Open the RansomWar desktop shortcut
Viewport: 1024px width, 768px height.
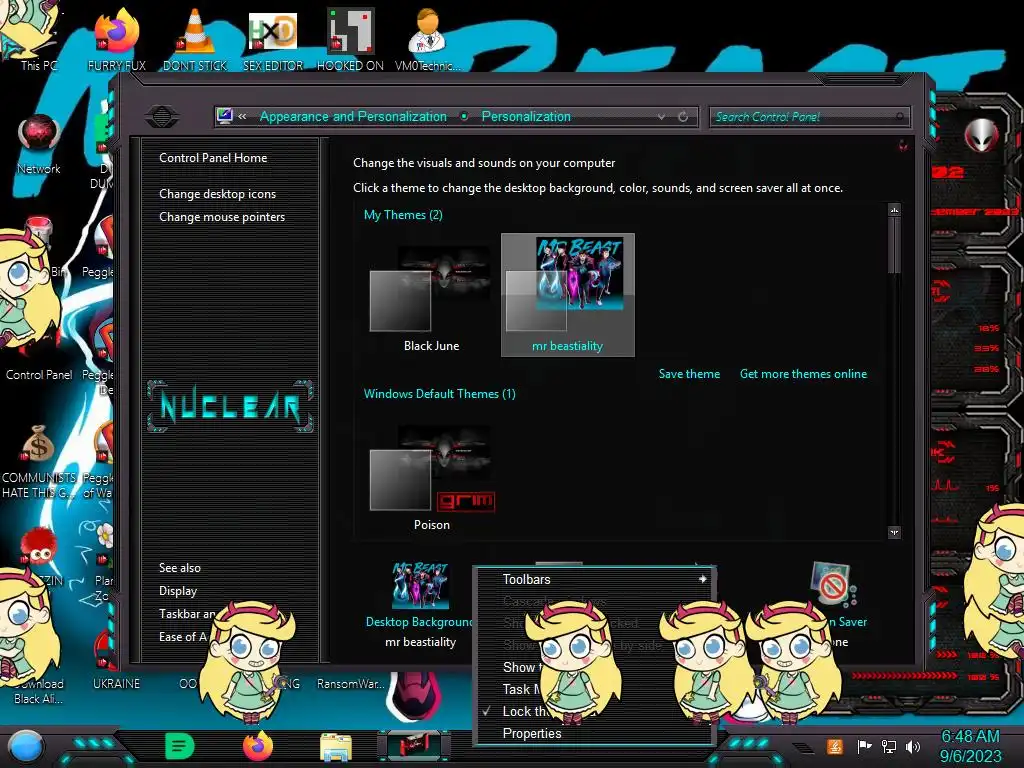coord(351,684)
